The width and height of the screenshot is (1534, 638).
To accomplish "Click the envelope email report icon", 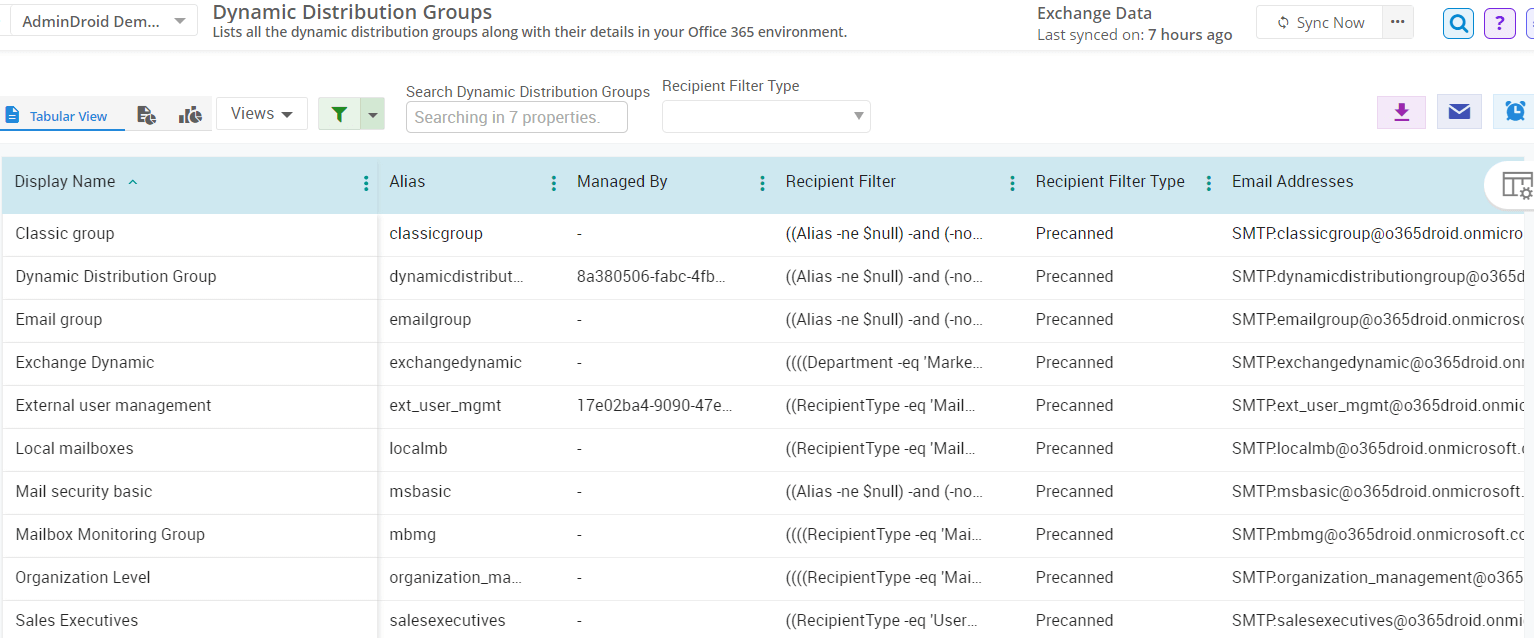I will click(x=1459, y=112).
